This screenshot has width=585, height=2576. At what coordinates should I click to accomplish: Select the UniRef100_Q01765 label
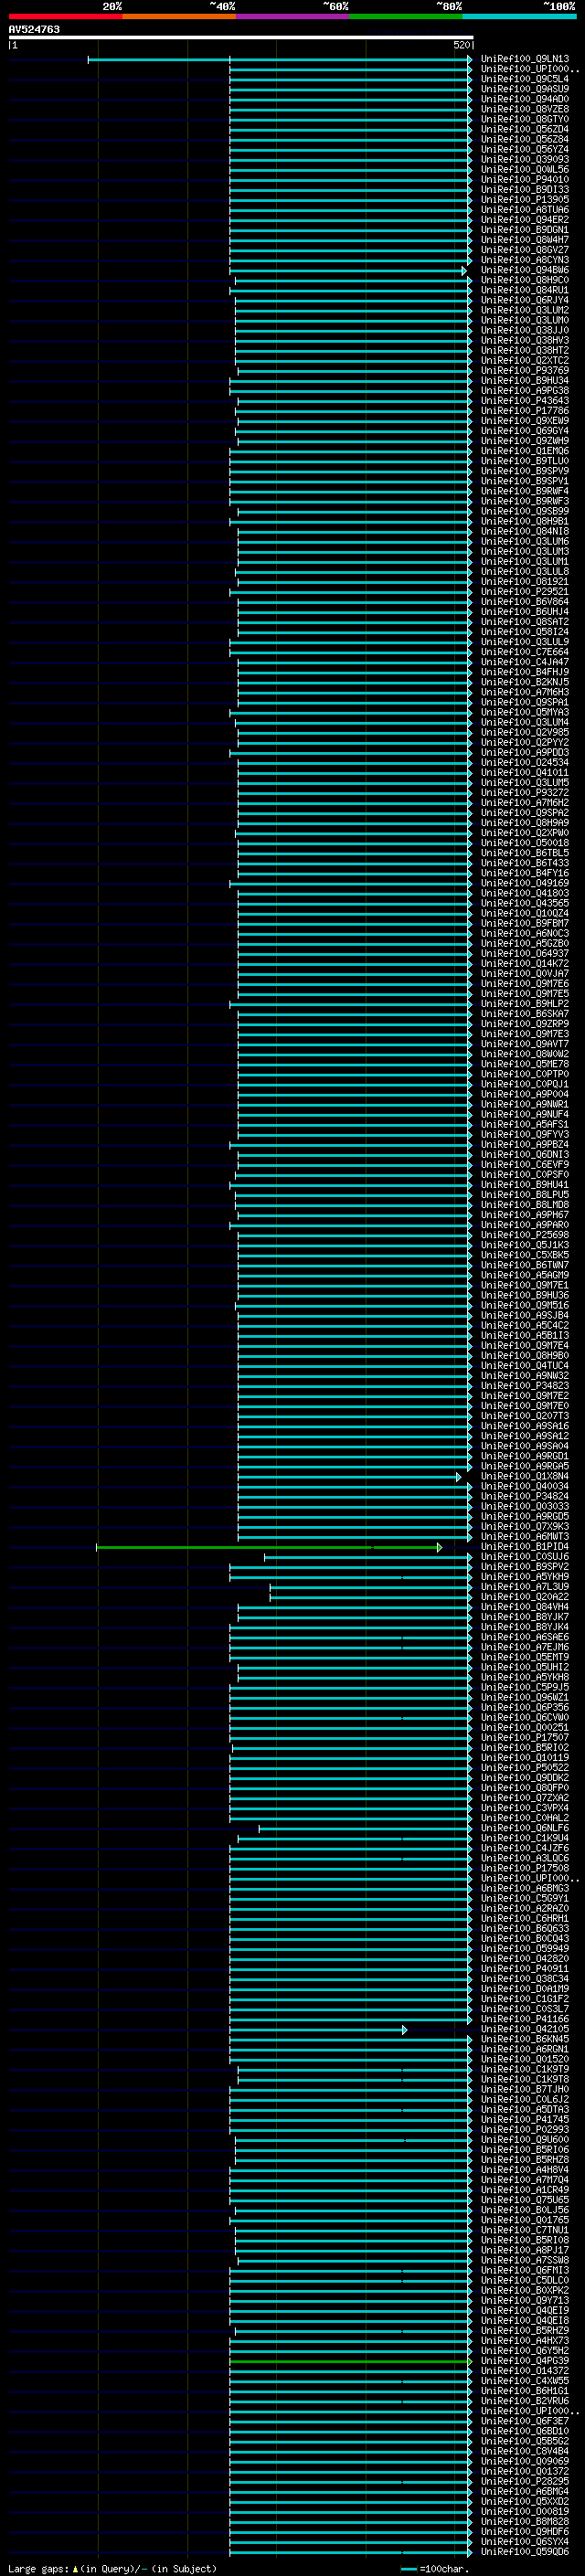[525, 2220]
